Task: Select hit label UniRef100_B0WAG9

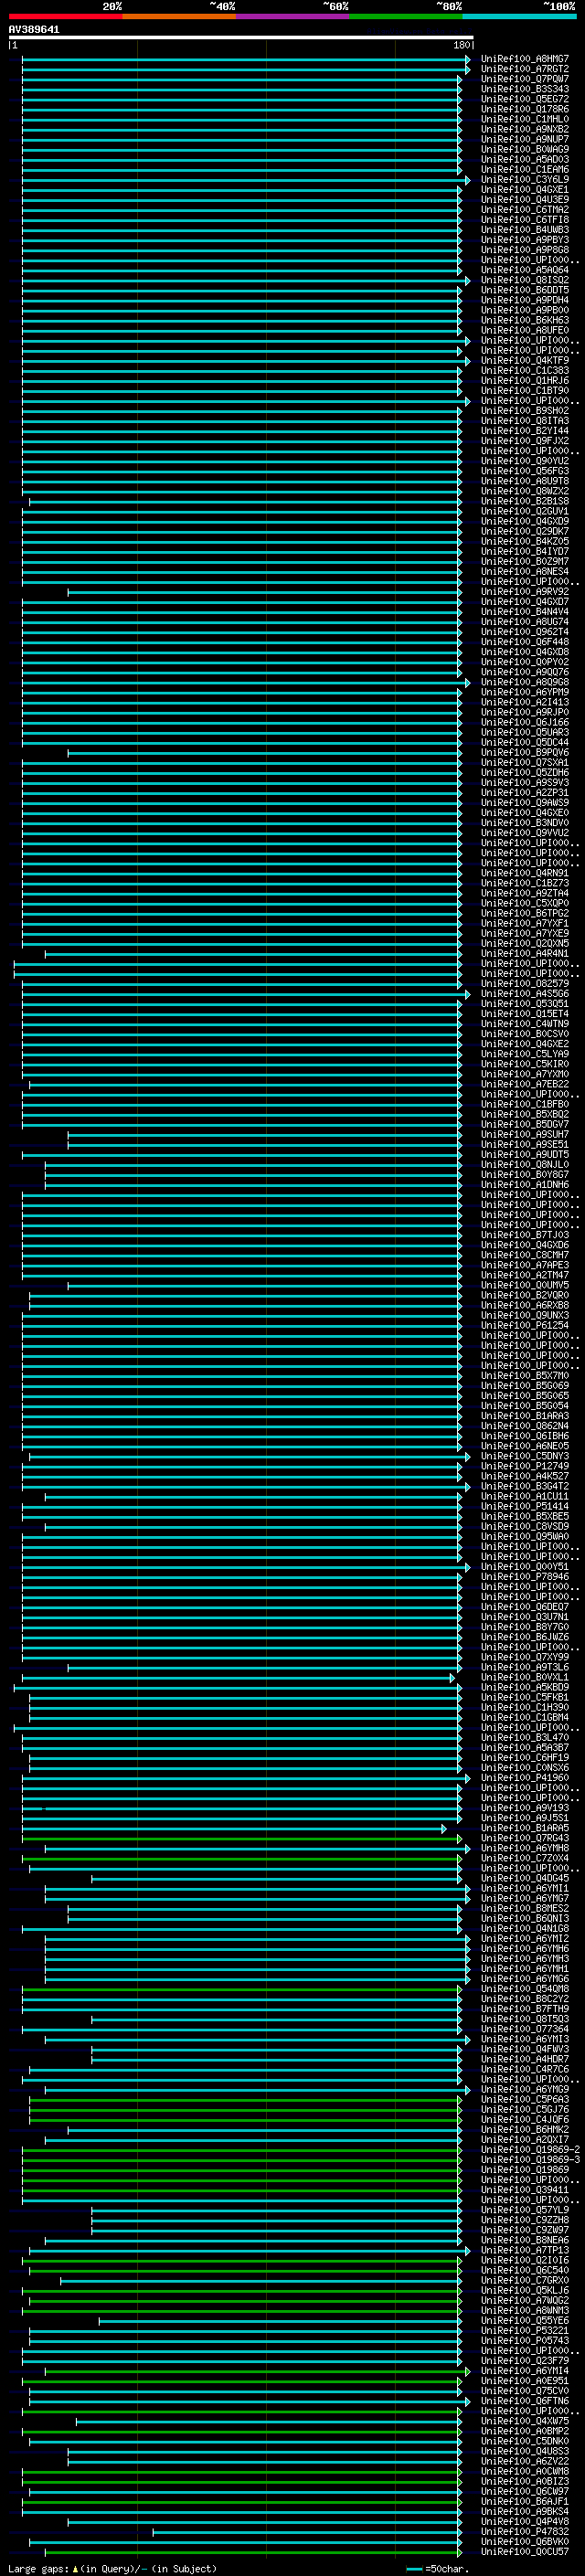Action: click(525, 150)
